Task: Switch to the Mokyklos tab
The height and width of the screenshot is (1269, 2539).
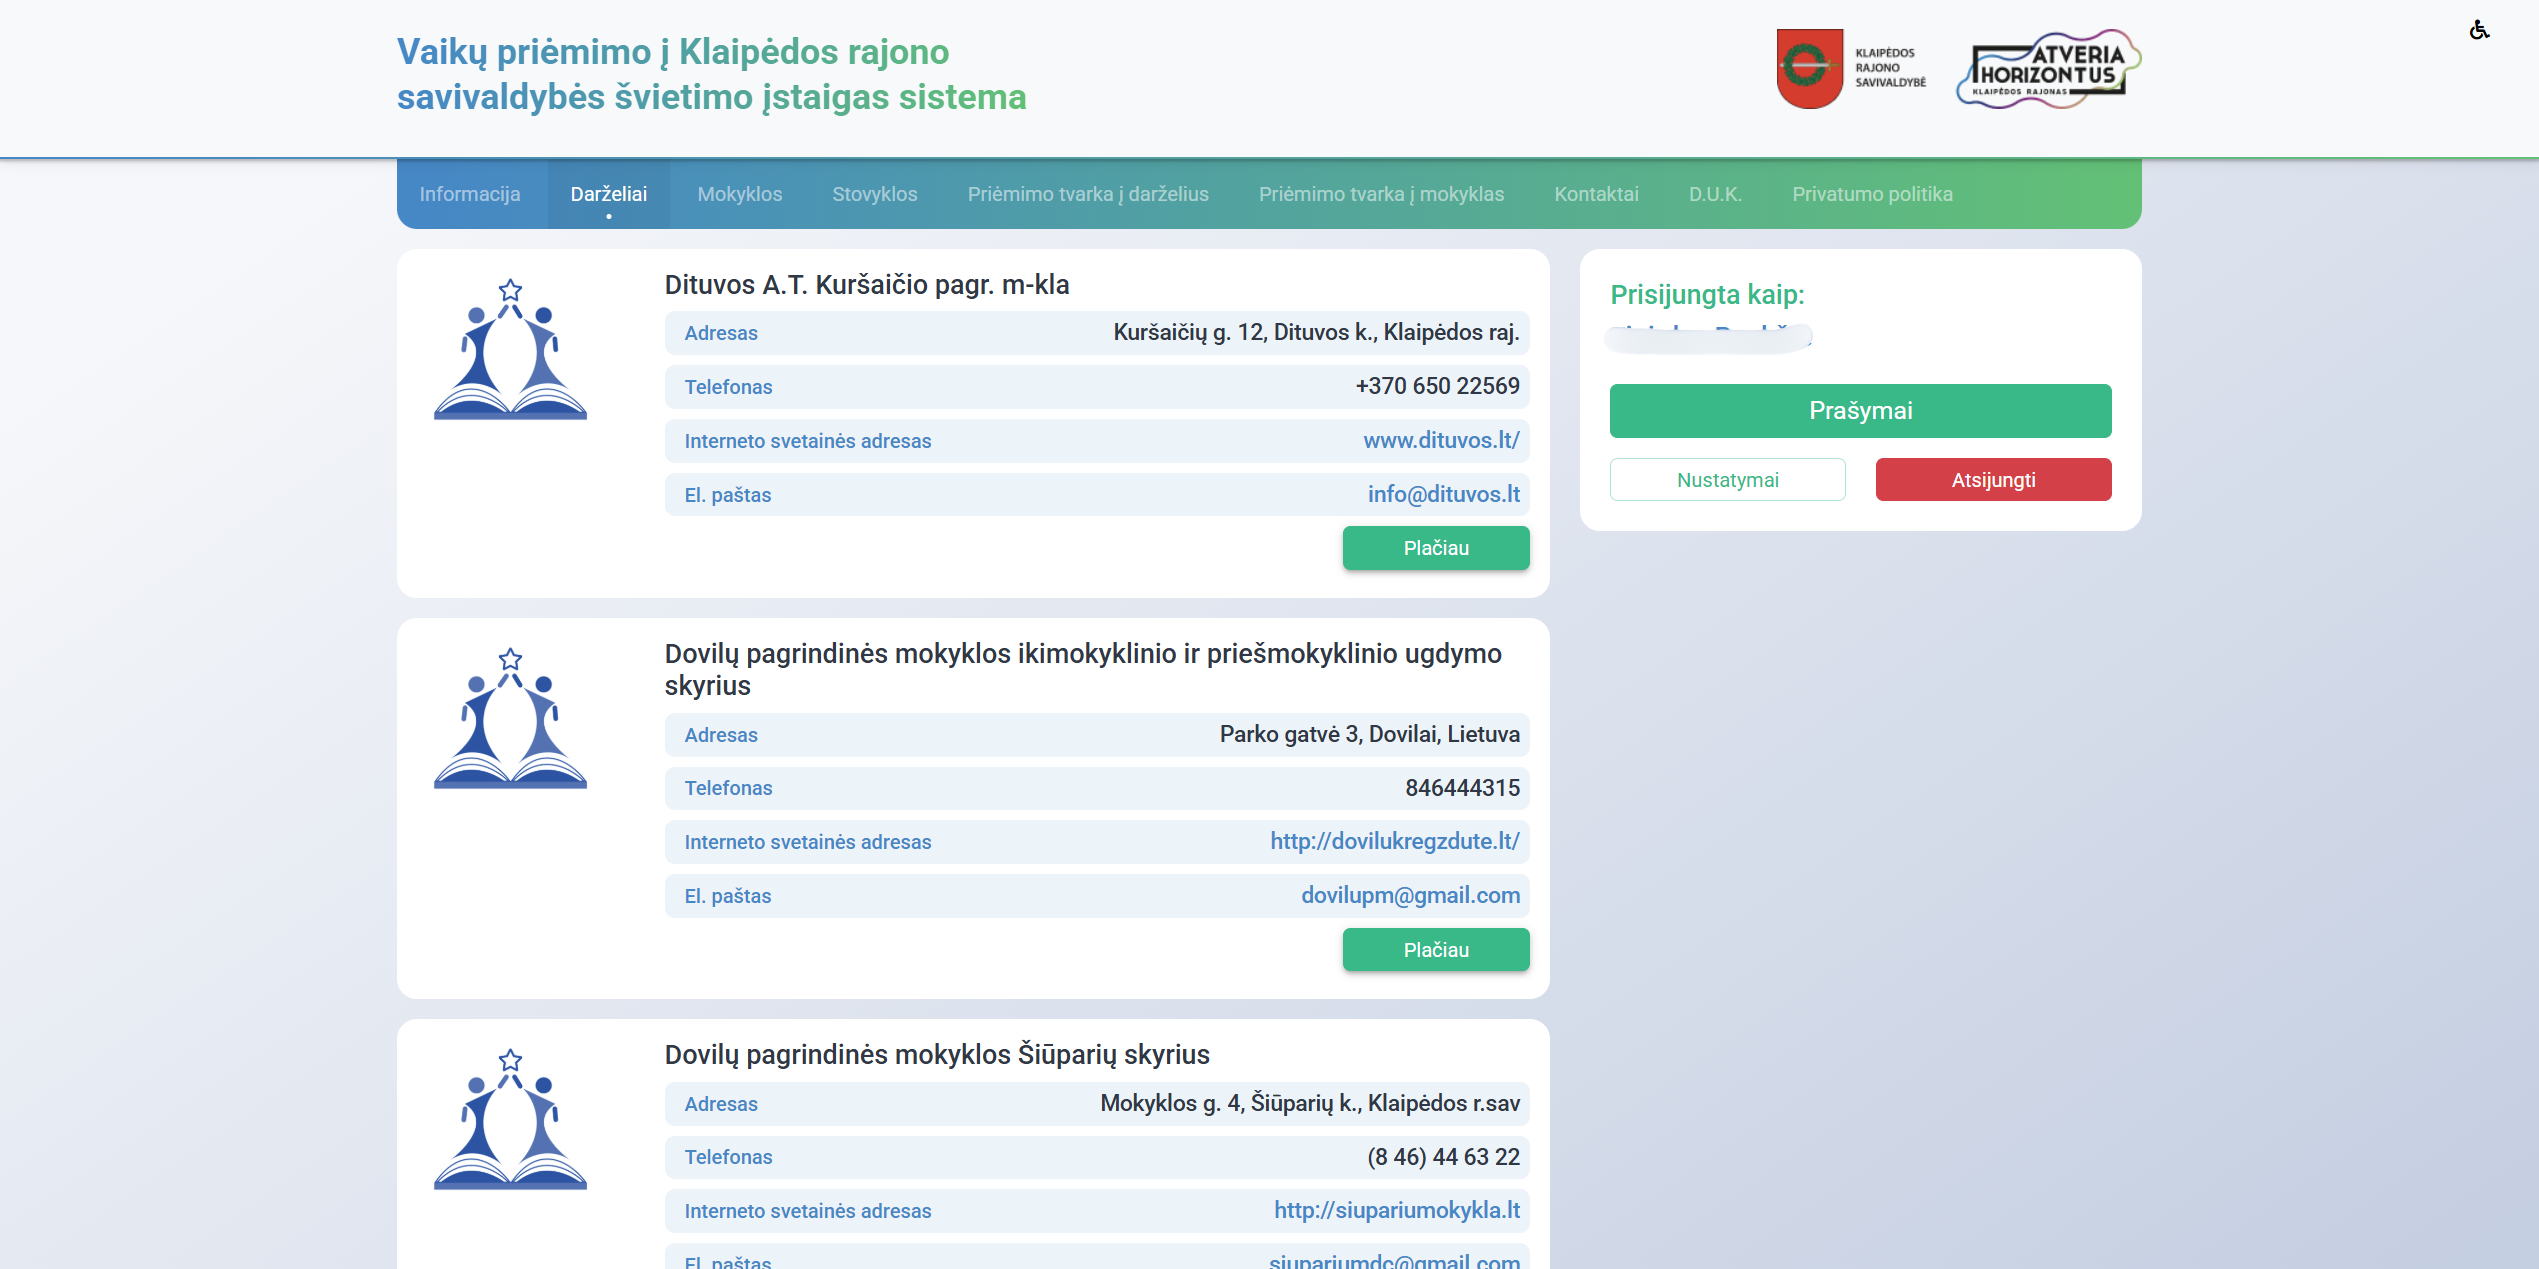Action: tap(740, 194)
